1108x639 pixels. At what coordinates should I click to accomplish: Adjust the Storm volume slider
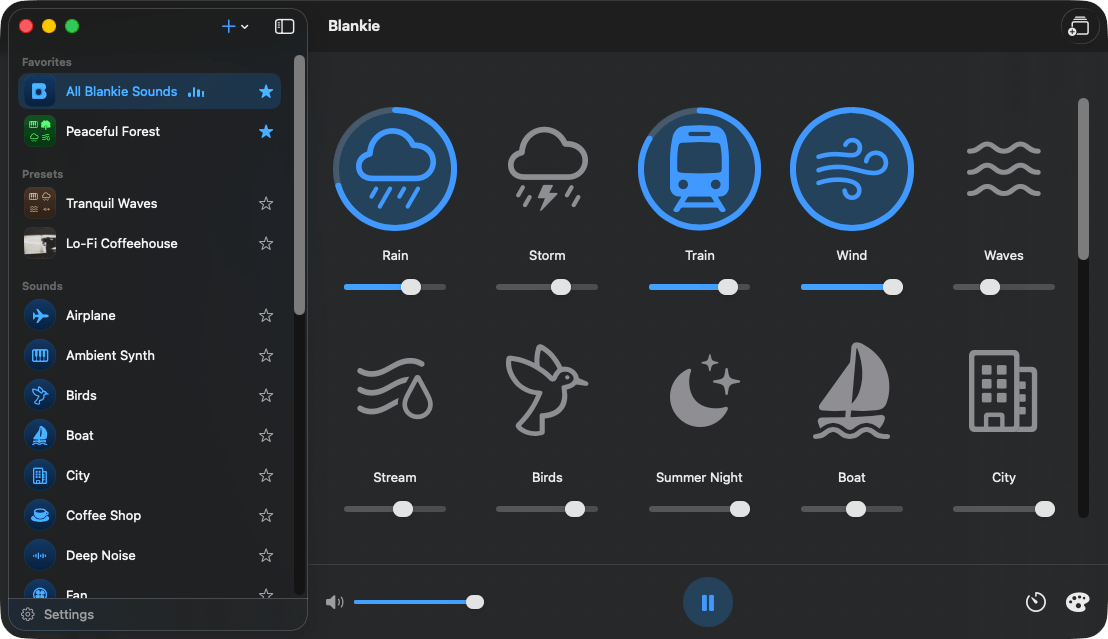coord(547,287)
